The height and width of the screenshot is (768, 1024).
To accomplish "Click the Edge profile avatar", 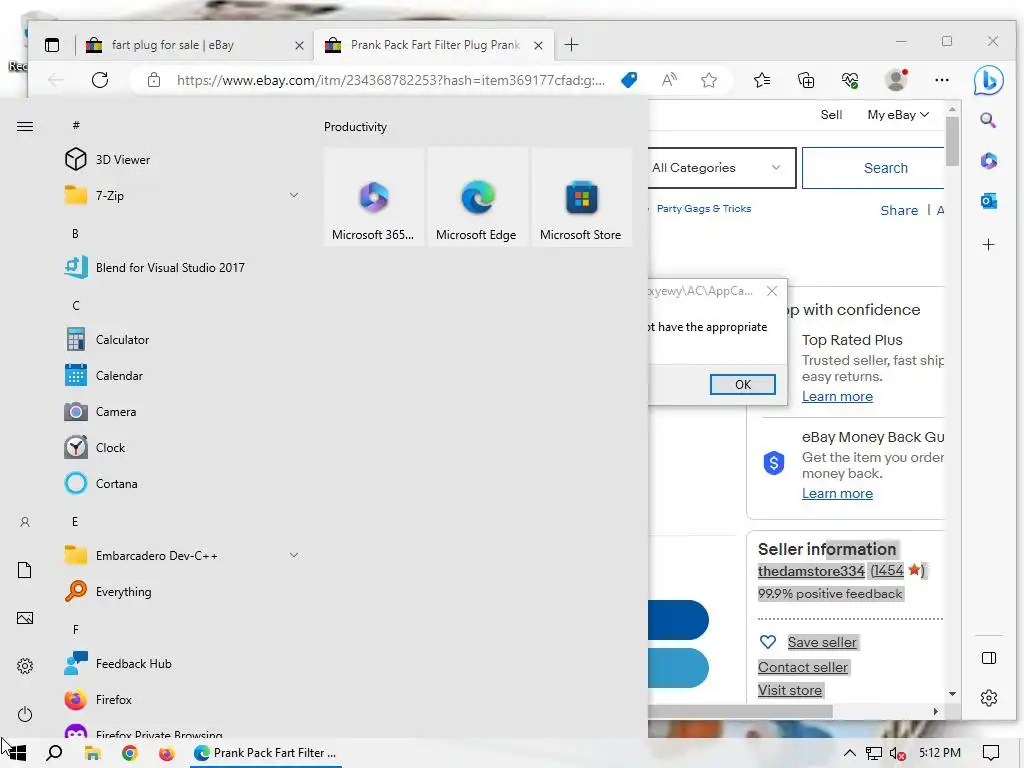I will tap(896, 80).
